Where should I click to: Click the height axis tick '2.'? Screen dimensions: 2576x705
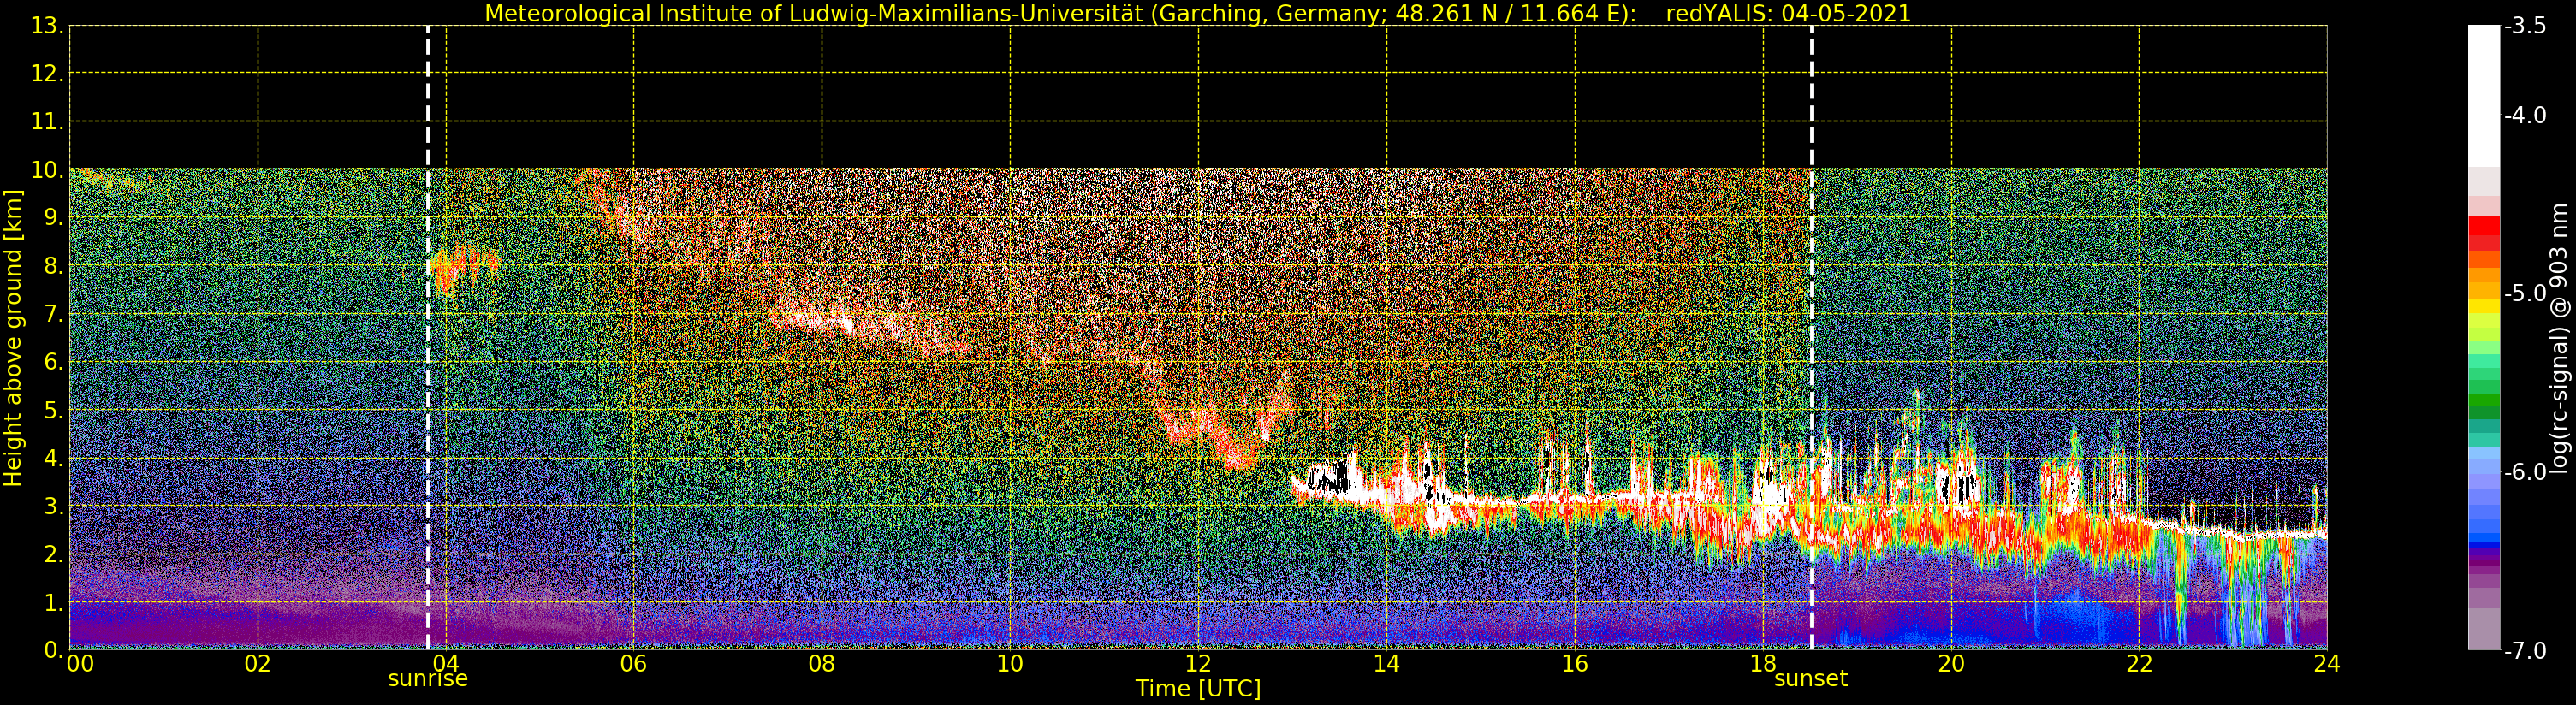(54, 554)
